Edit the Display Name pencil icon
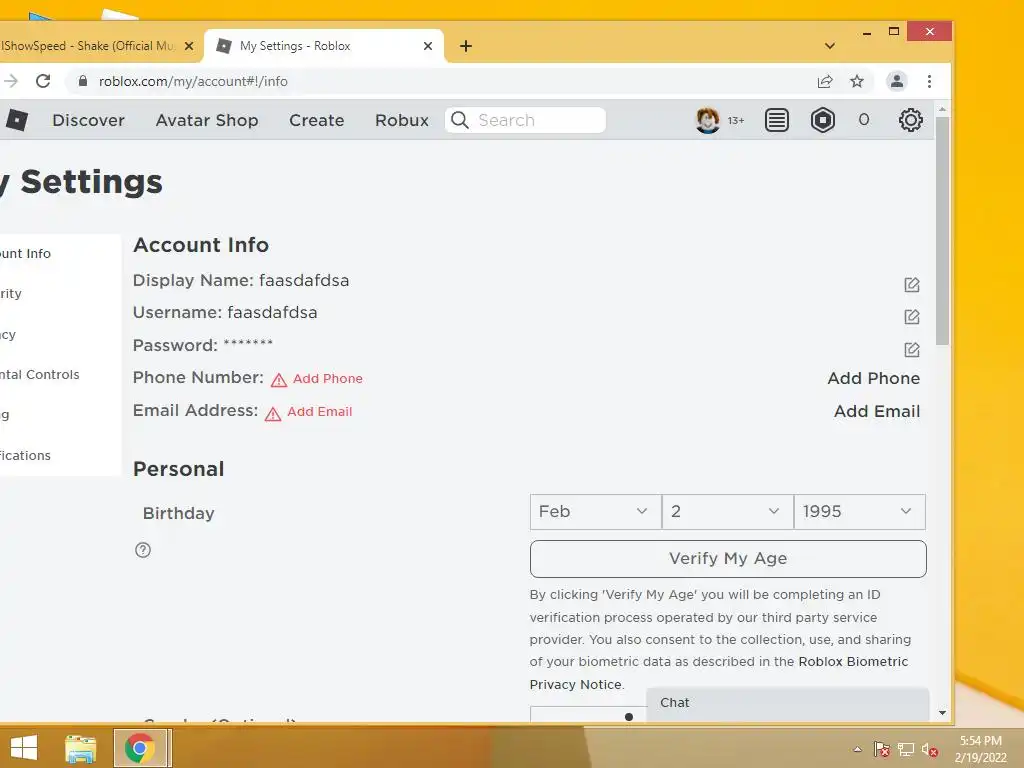Screen dimensions: 1024x768 coord(912,285)
